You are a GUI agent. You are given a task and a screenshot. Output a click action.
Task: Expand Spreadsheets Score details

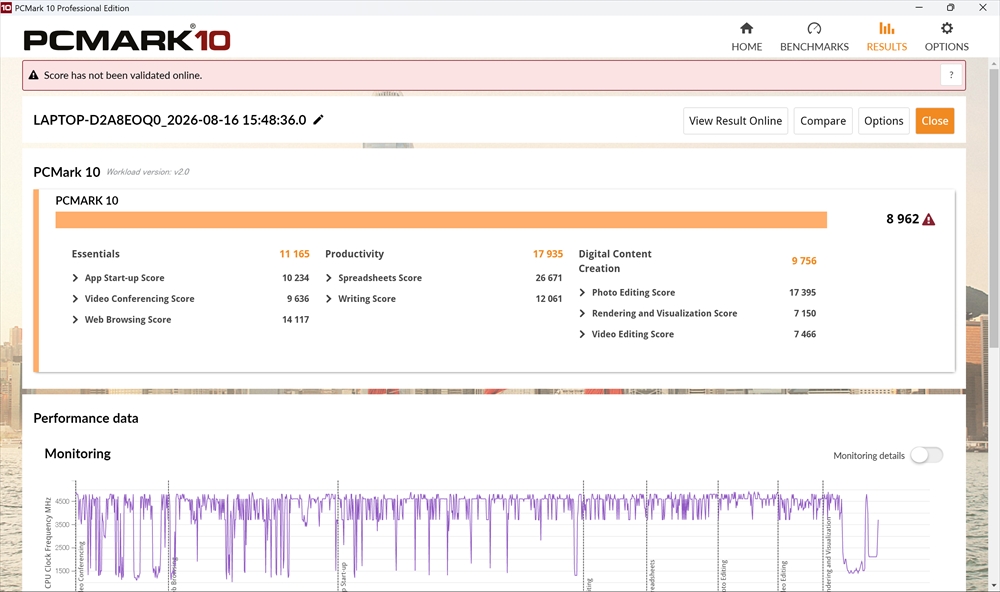[x=328, y=278]
